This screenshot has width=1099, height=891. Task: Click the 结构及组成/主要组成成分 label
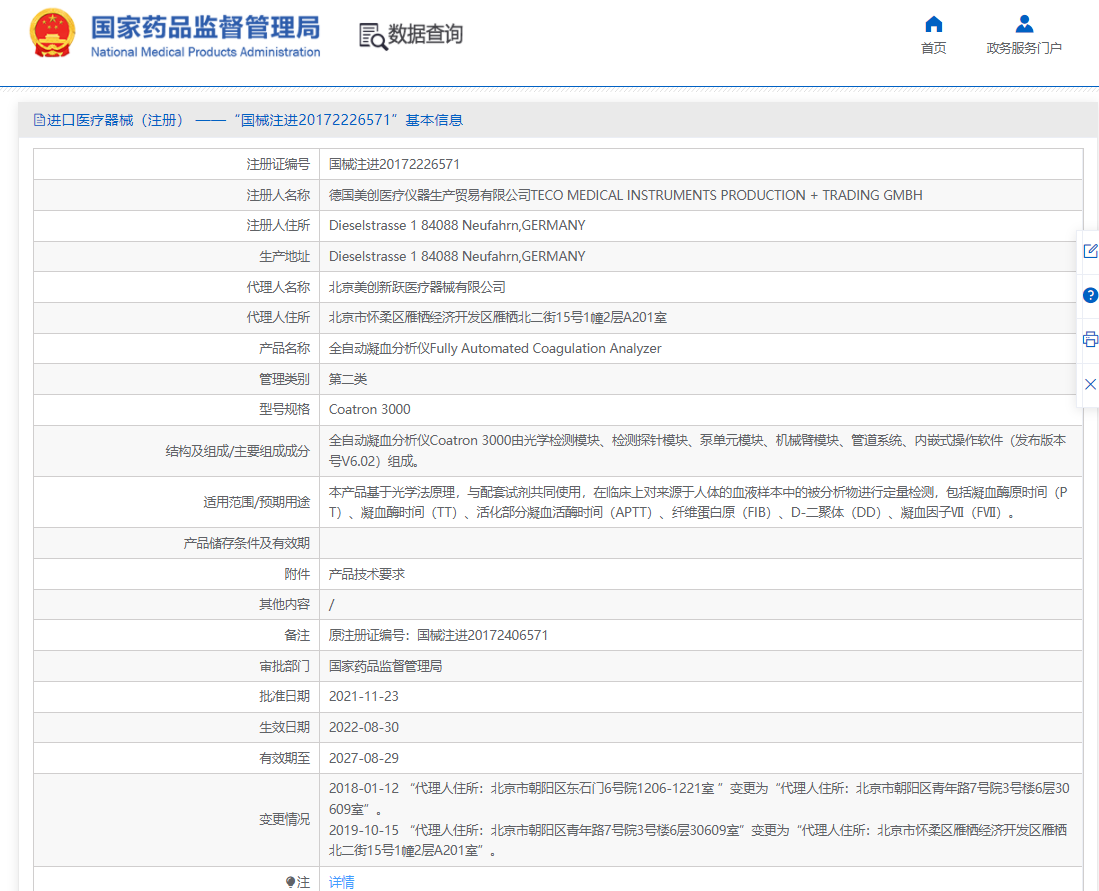(x=238, y=451)
